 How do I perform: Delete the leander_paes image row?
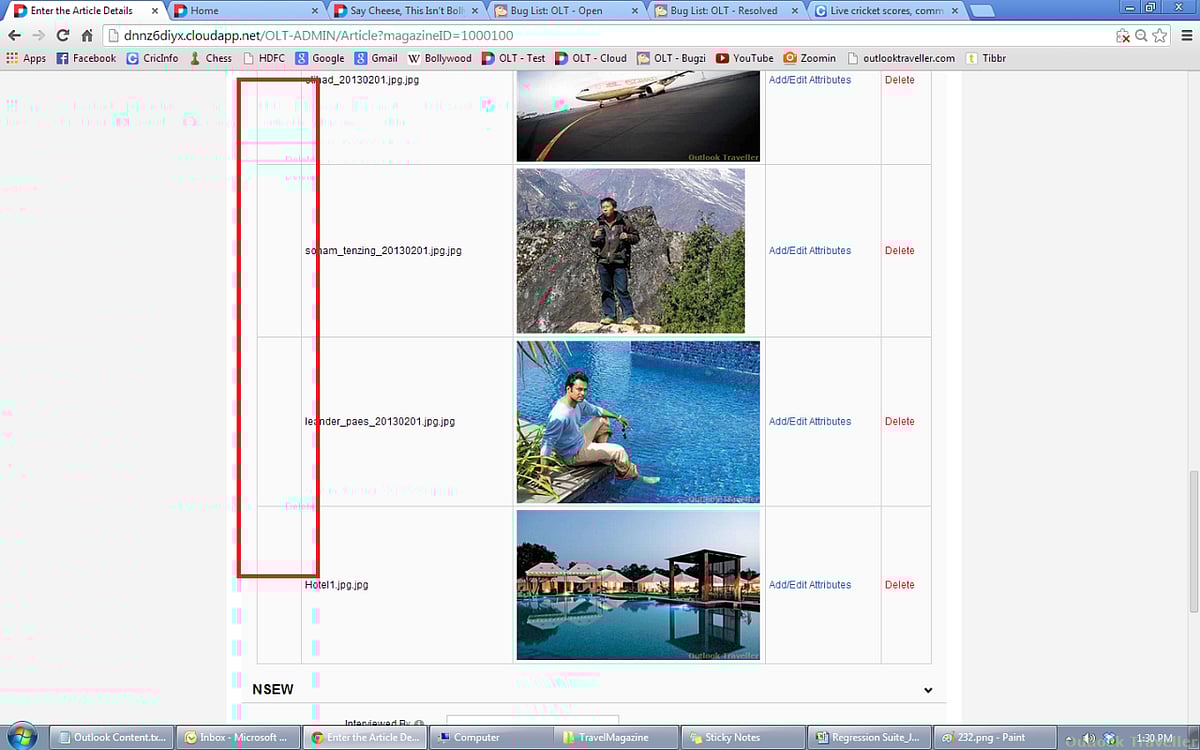tap(899, 422)
